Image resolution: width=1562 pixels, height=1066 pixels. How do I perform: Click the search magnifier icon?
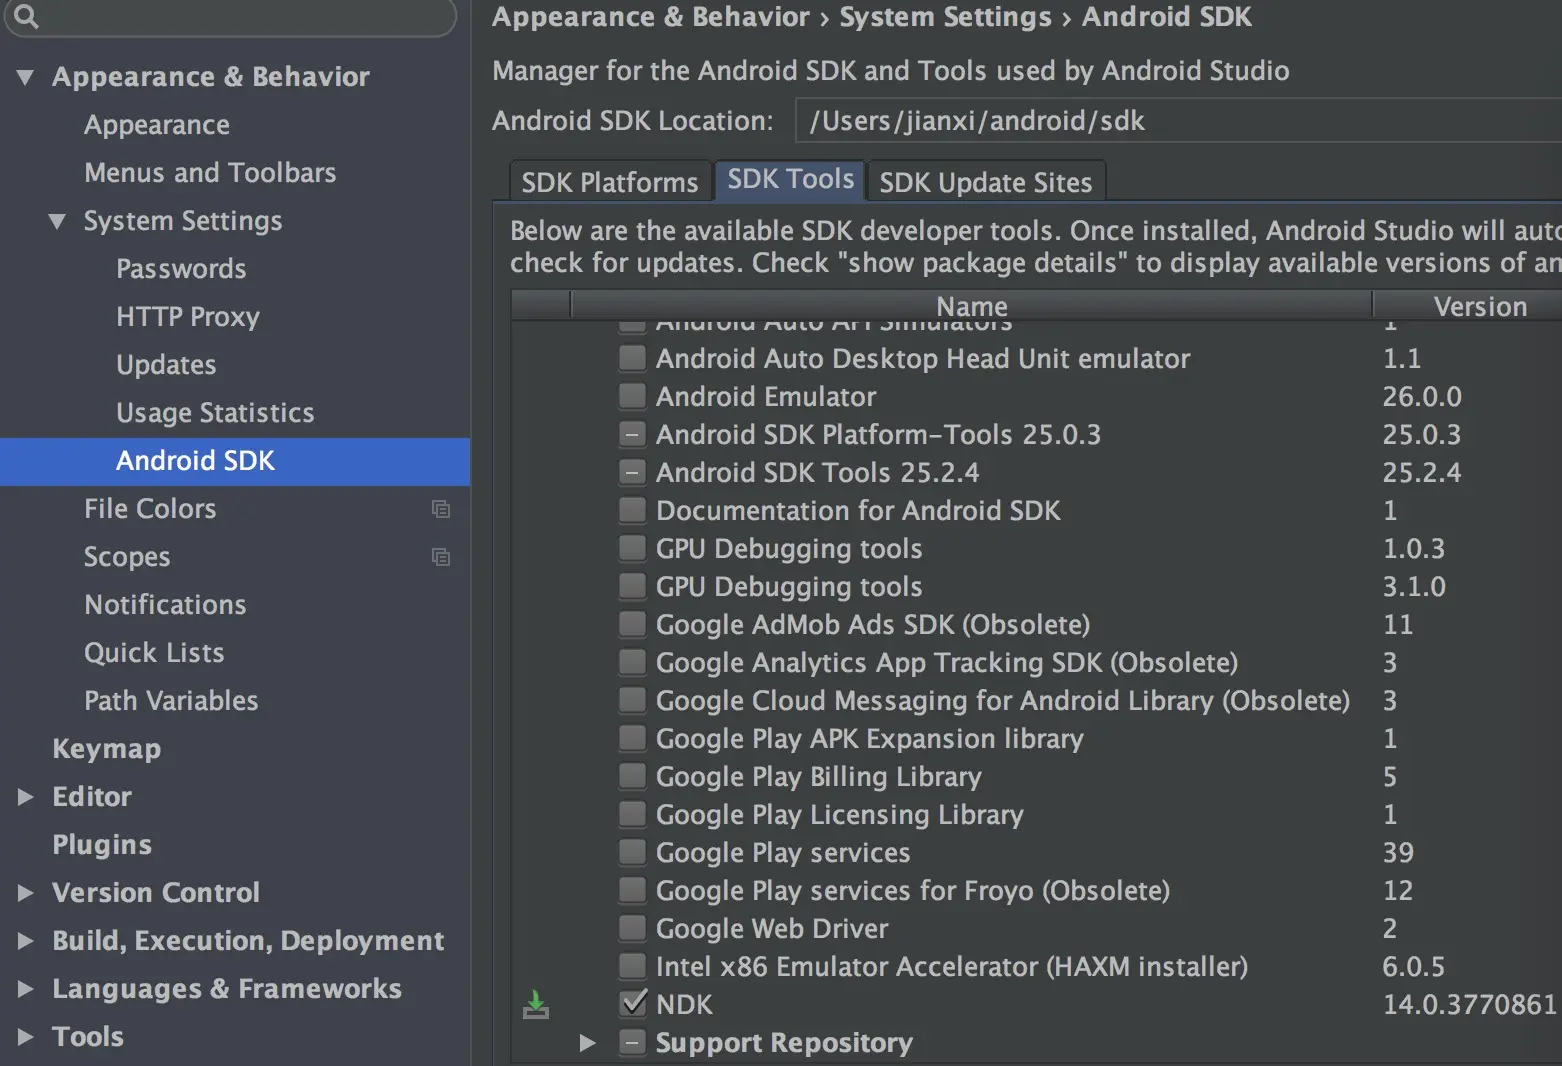[x=26, y=16]
